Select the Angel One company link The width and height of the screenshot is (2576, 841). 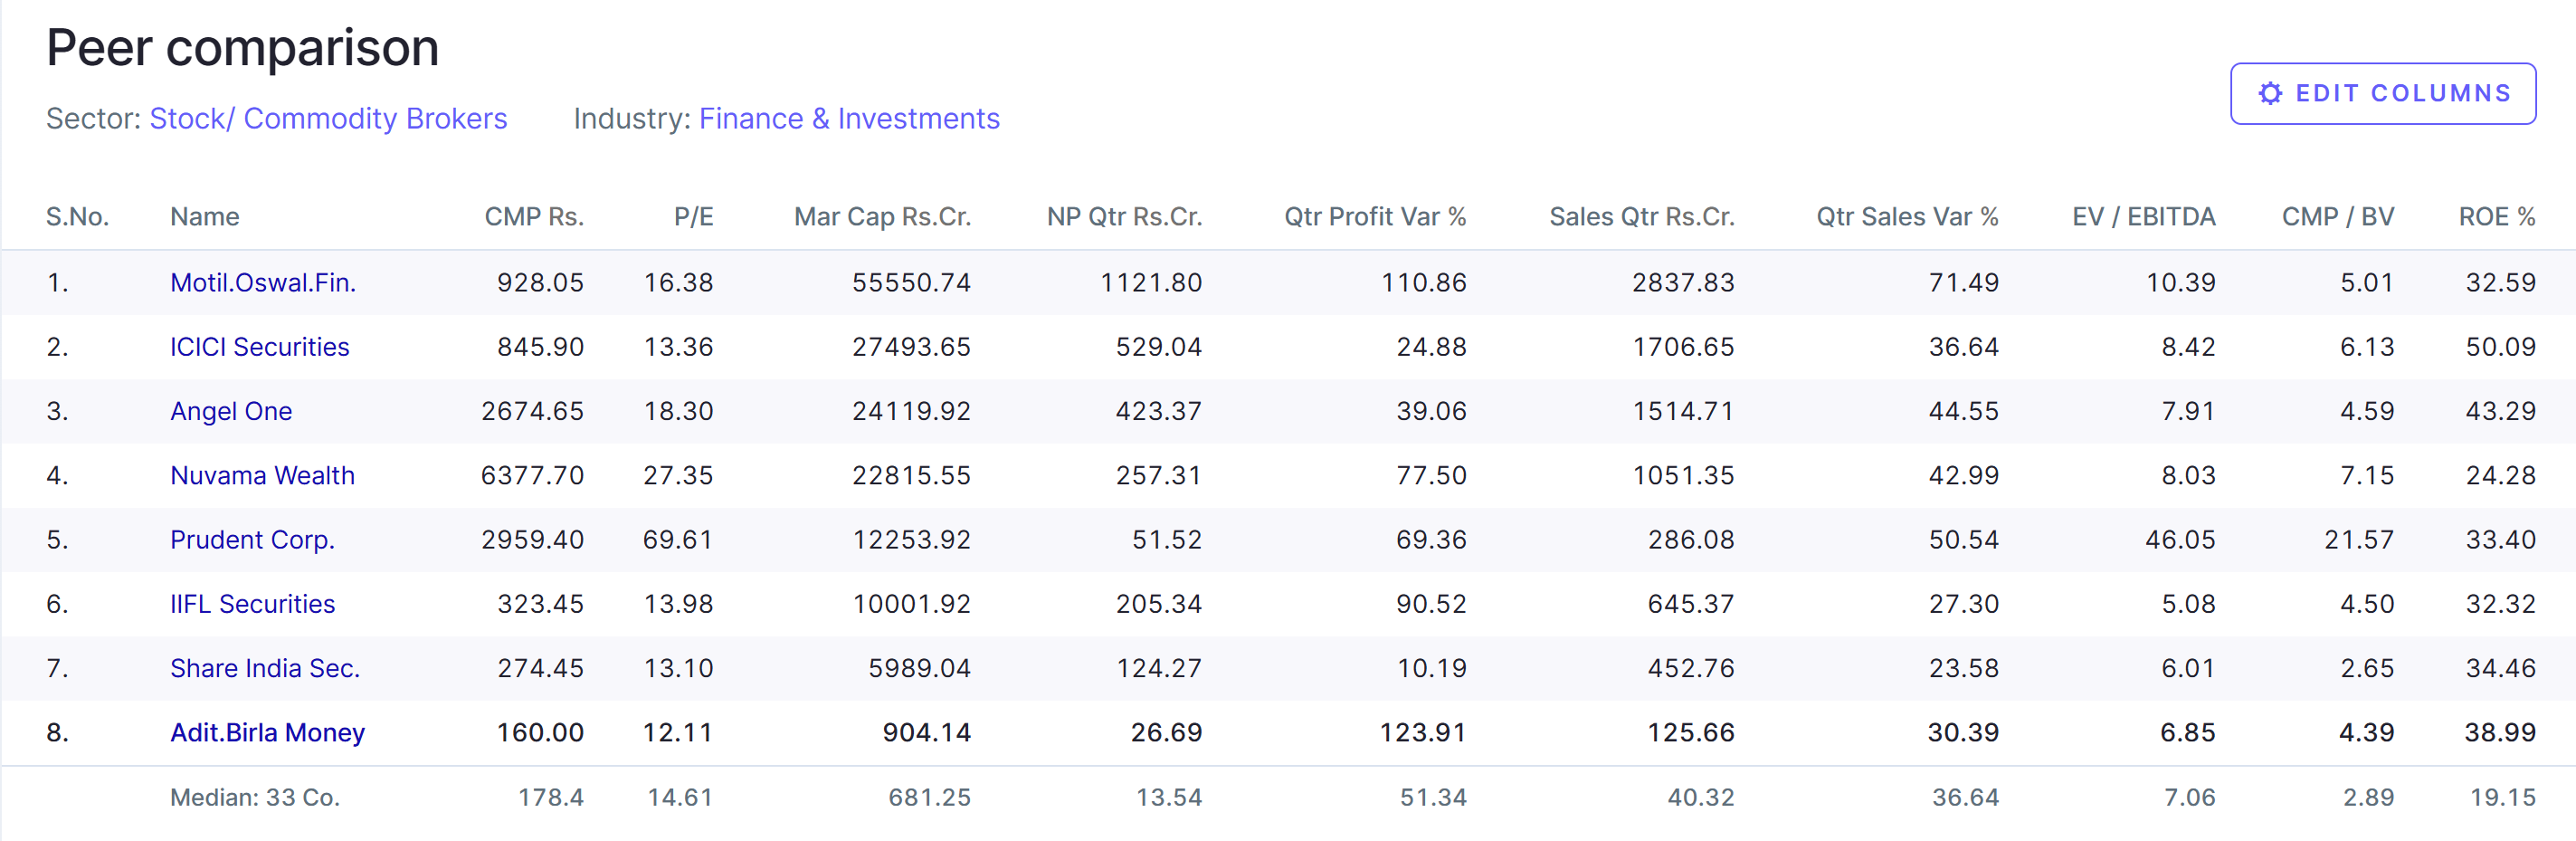coord(231,411)
